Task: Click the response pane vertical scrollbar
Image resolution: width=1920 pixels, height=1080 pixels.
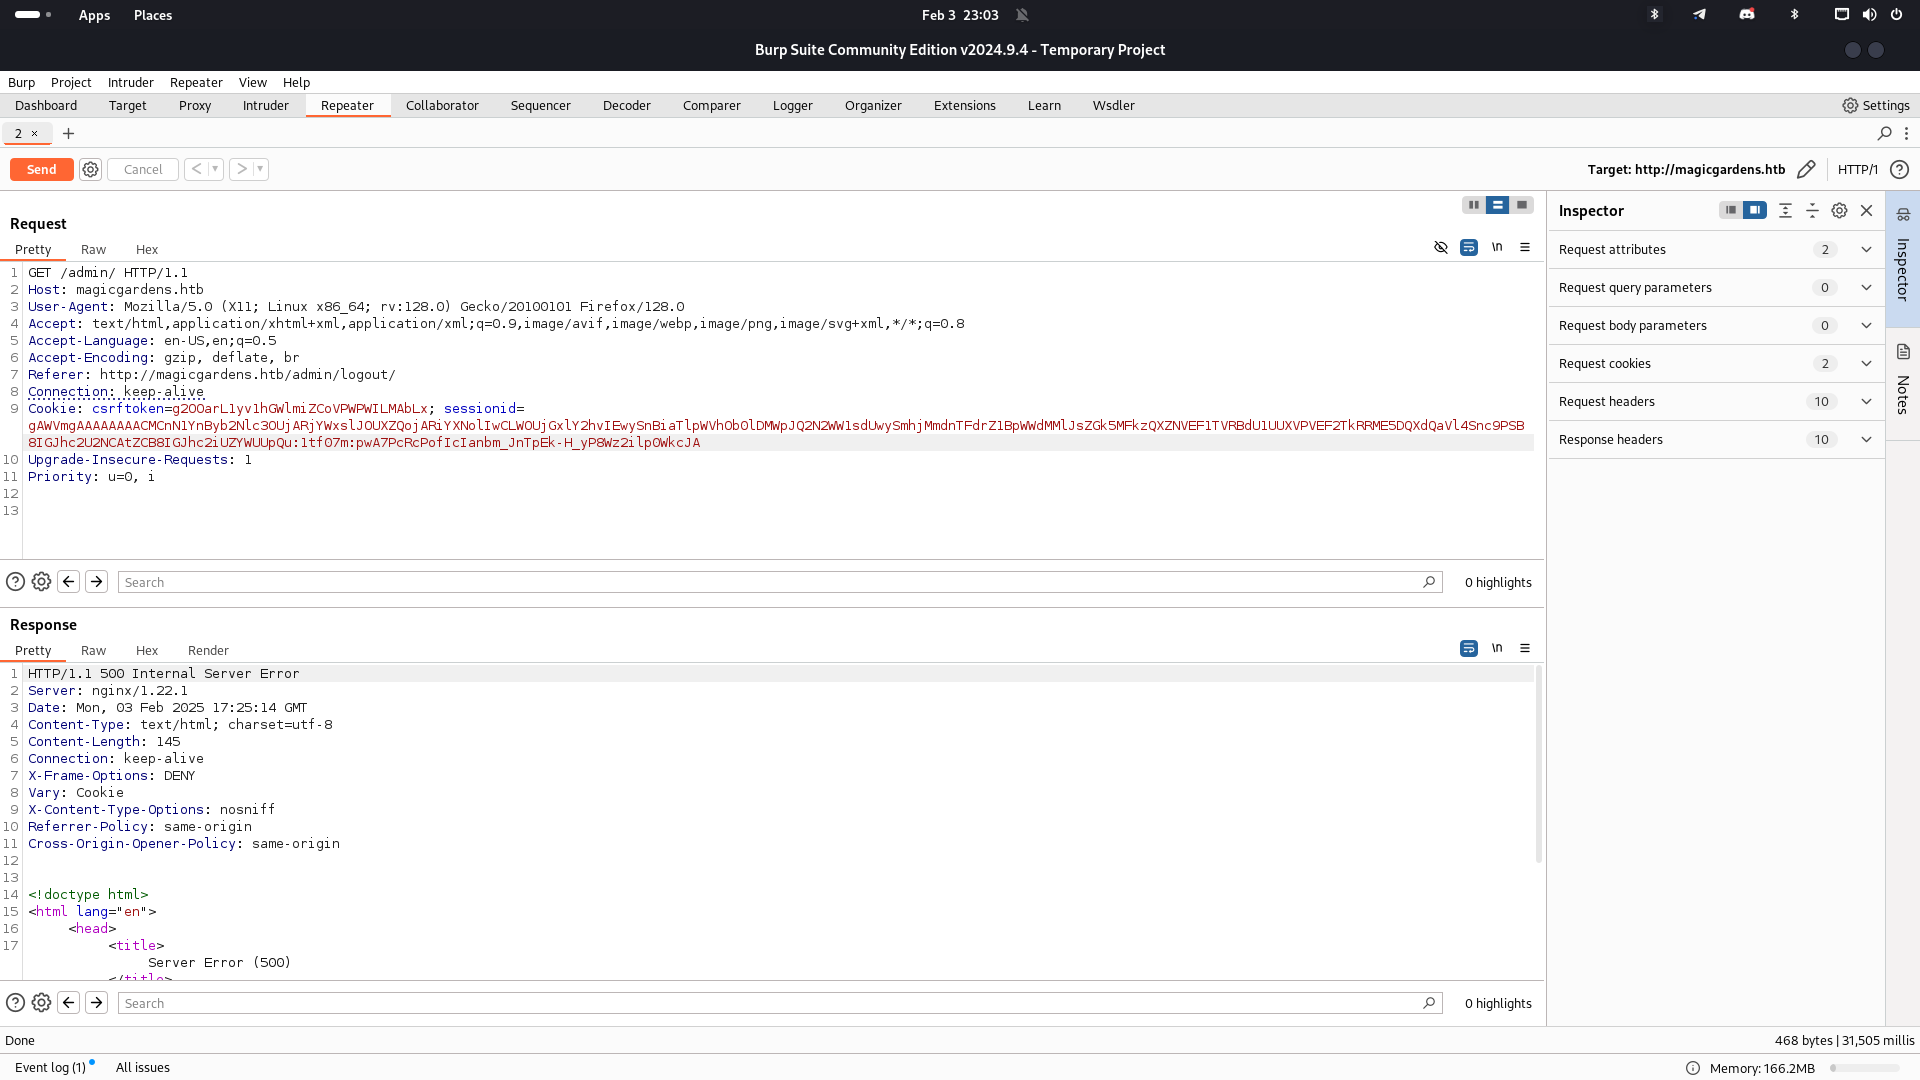Action: [1538, 763]
